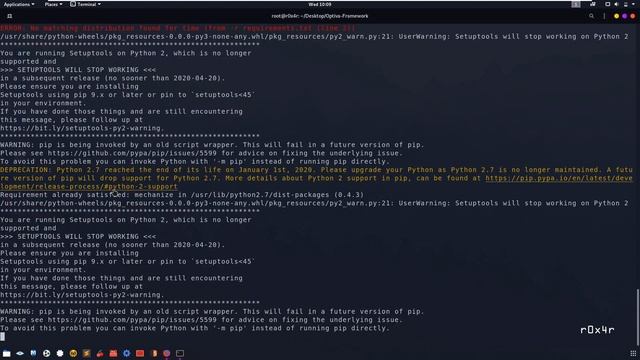This screenshot has height=360, width=640.
Task: Click the screen display icon in system tray
Action: pyautogui.click(x=607, y=4)
